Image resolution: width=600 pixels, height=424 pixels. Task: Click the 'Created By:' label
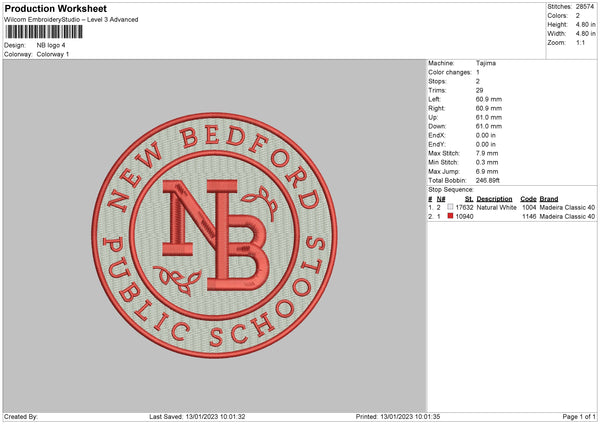point(21,417)
